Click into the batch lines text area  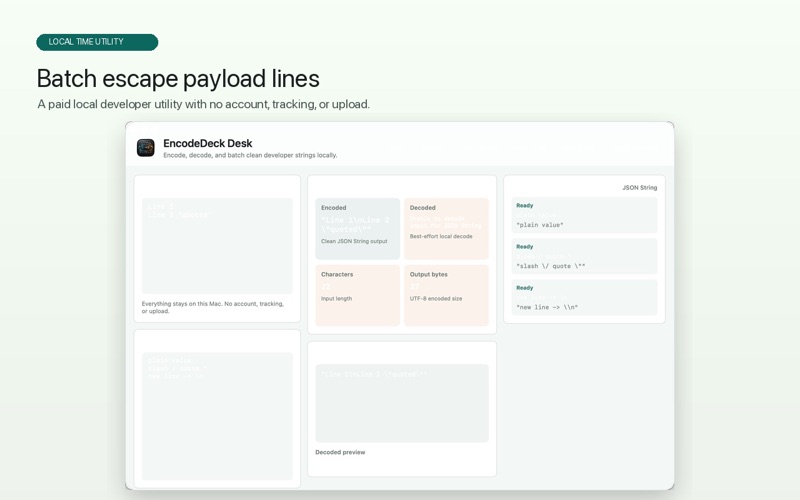click(217, 416)
